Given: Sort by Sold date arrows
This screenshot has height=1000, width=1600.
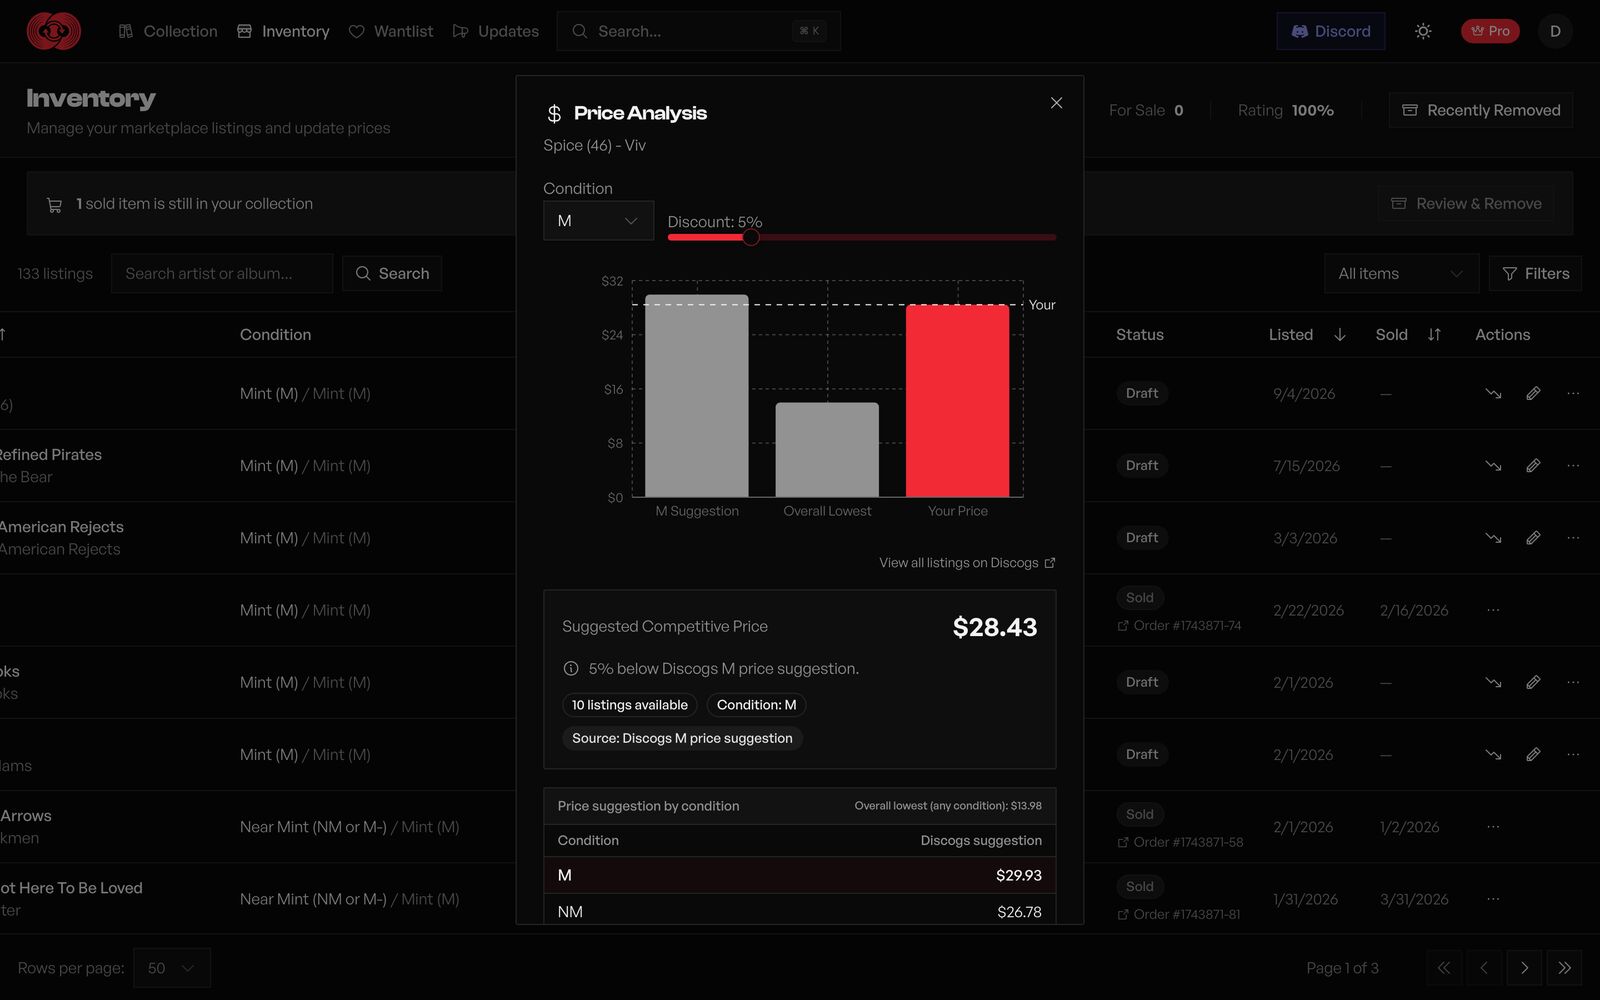Looking at the screenshot, I should click(x=1434, y=335).
